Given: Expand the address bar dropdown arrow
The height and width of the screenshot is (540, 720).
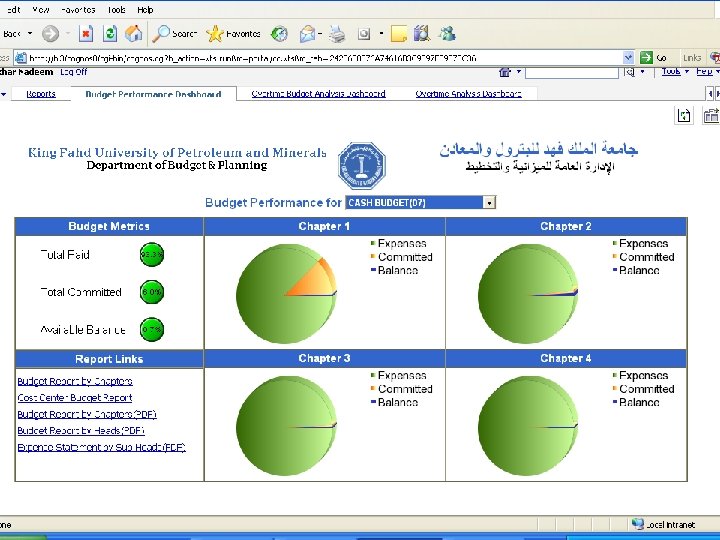Looking at the screenshot, I should [x=629, y=57].
